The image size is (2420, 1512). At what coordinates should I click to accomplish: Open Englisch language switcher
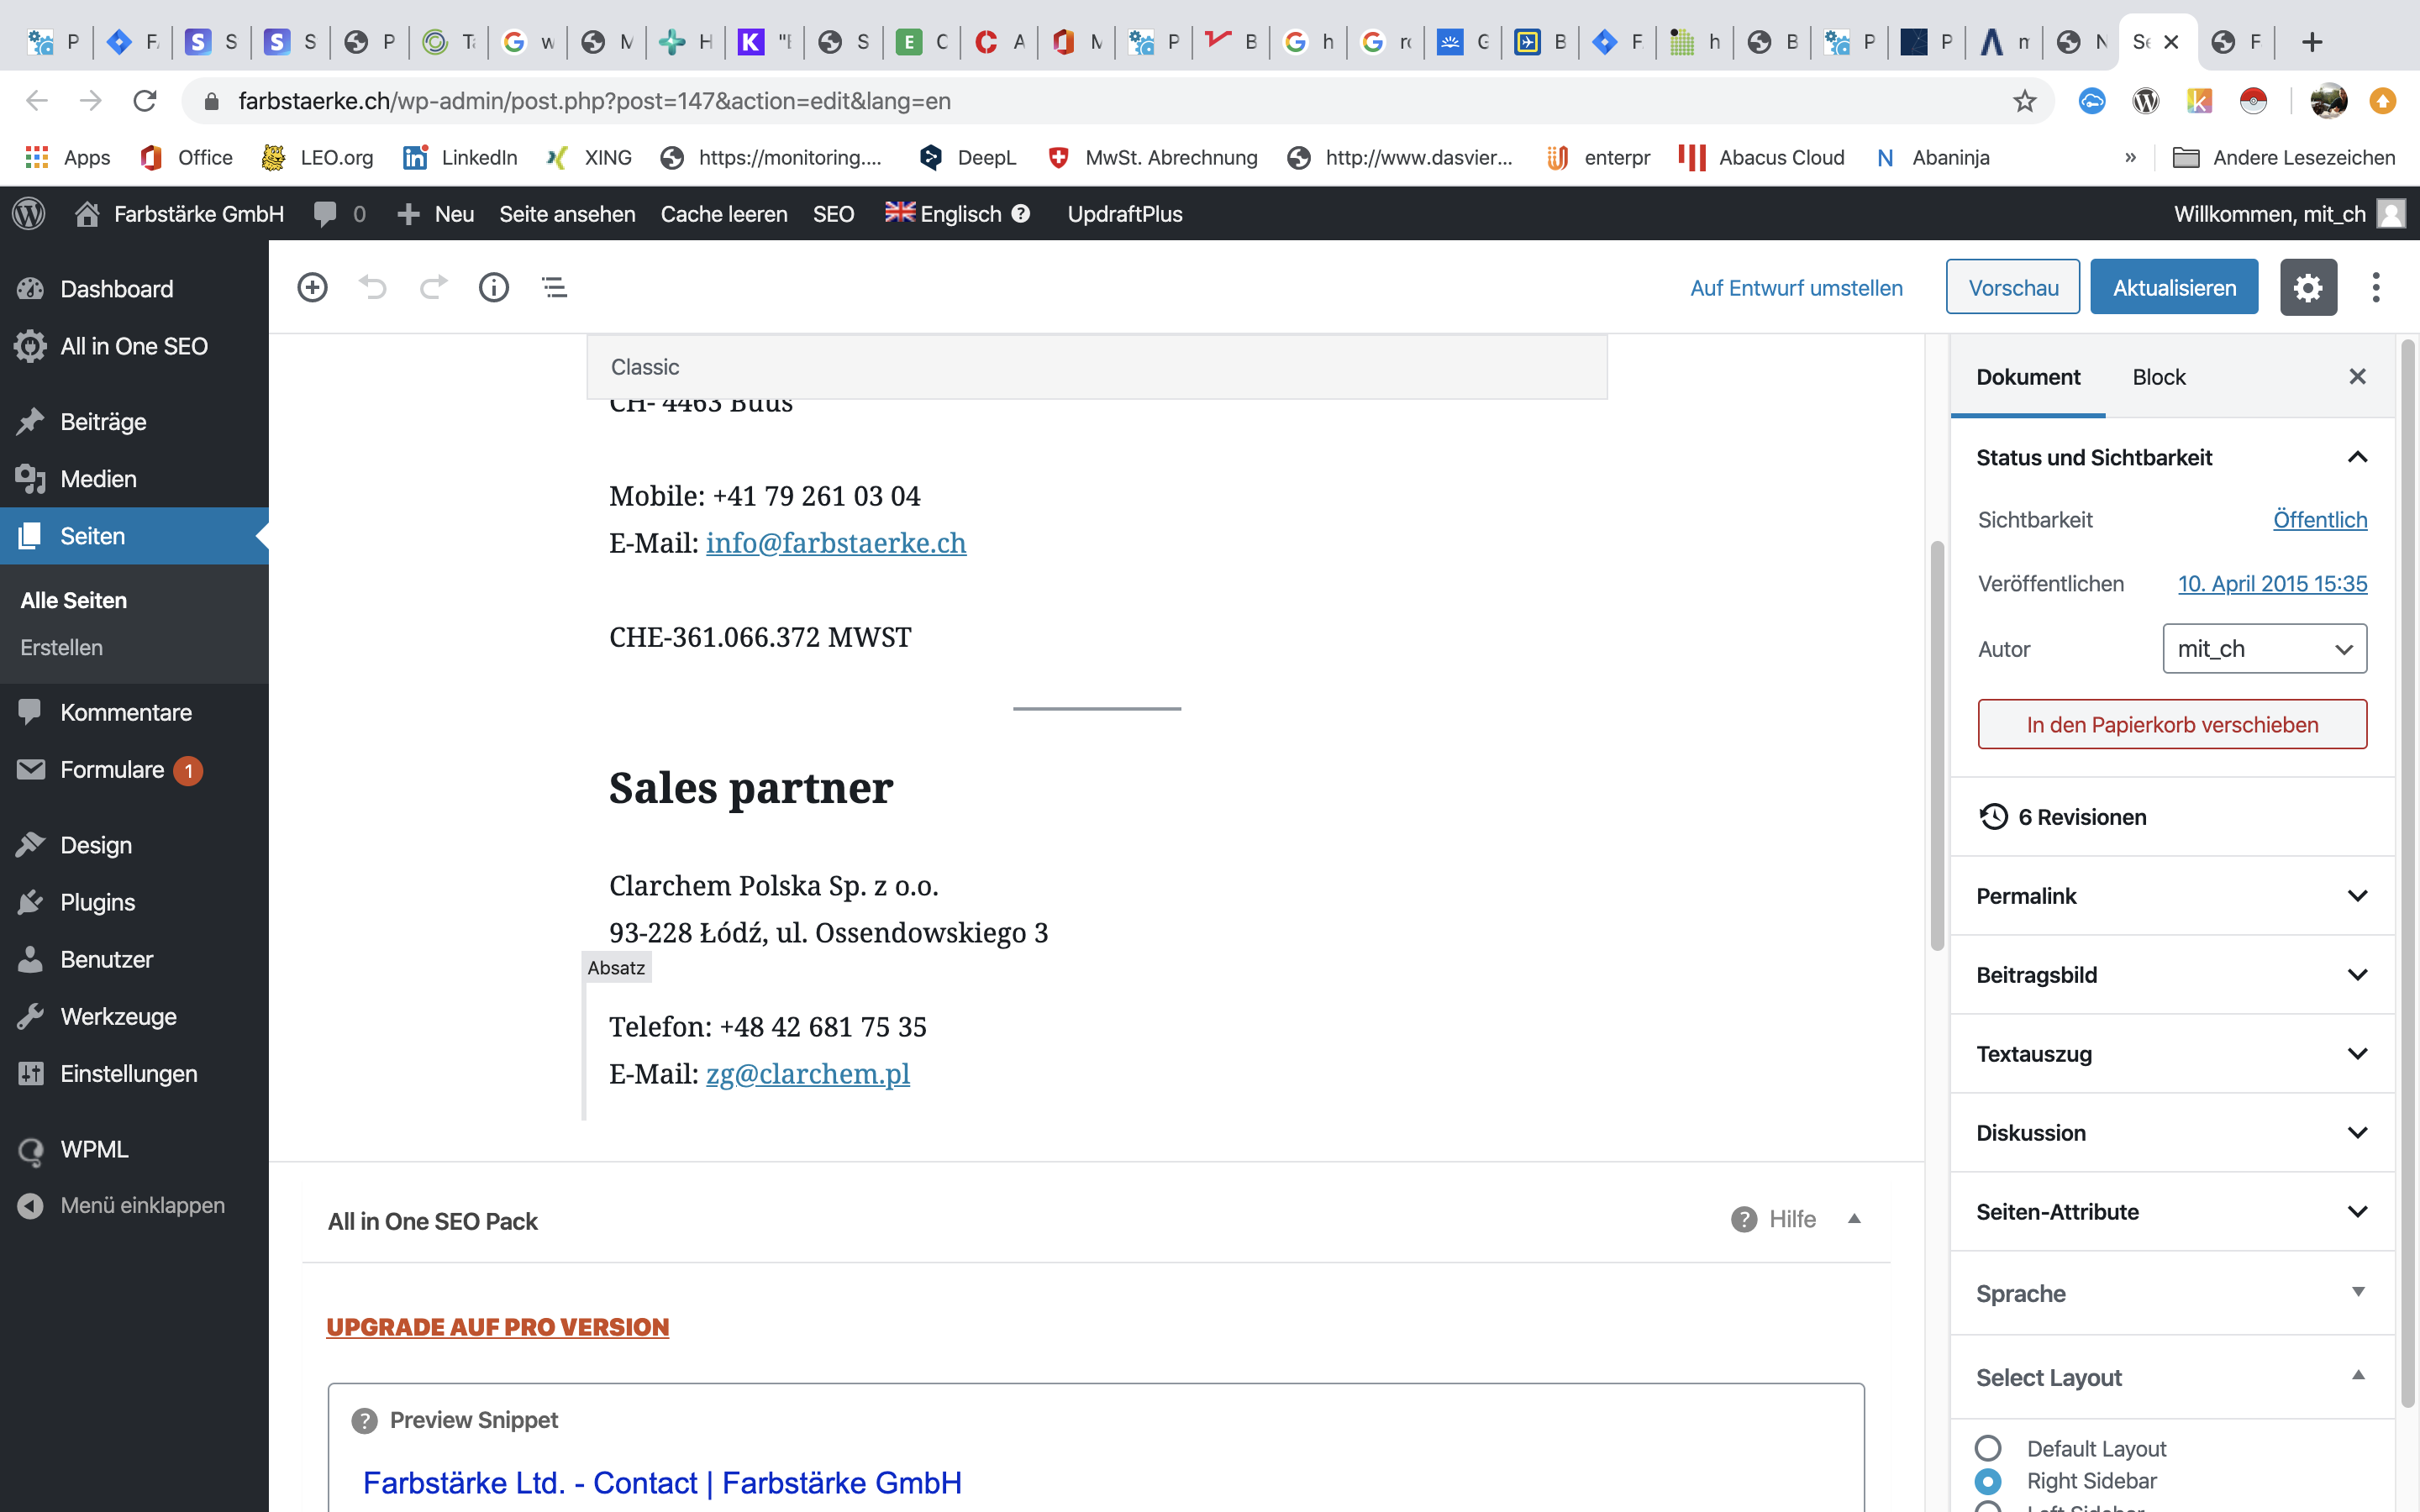(958, 214)
